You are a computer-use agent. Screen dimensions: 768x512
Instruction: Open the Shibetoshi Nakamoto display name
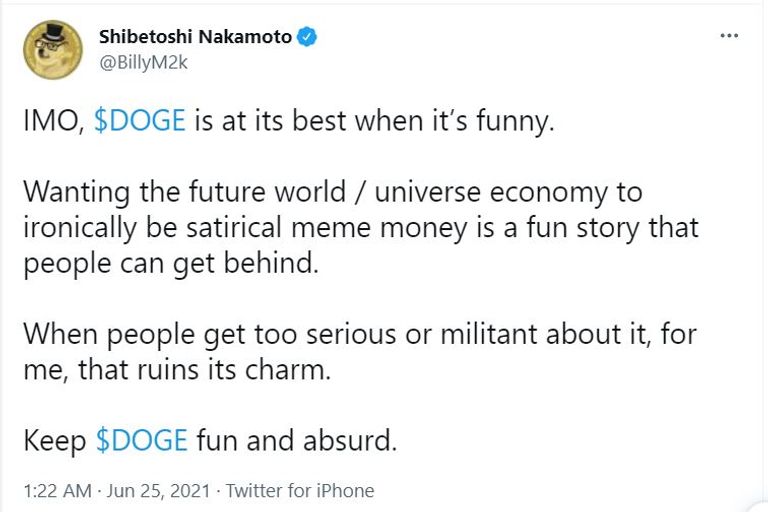click(x=195, y=37)
